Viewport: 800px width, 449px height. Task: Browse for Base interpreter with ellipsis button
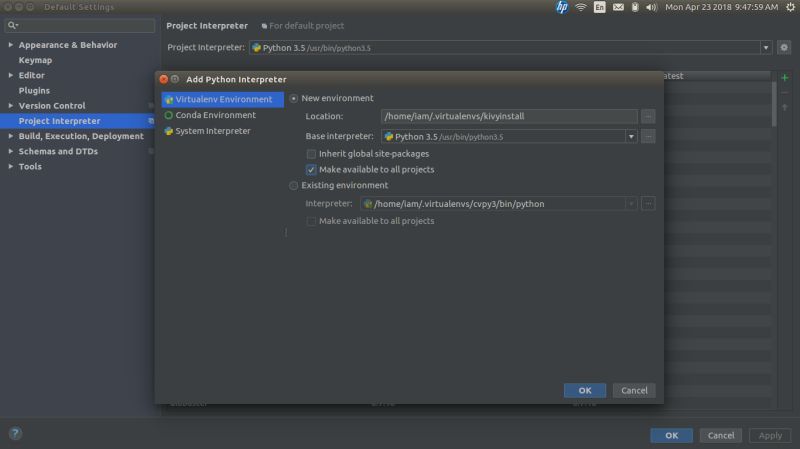(x=648, y=137)
